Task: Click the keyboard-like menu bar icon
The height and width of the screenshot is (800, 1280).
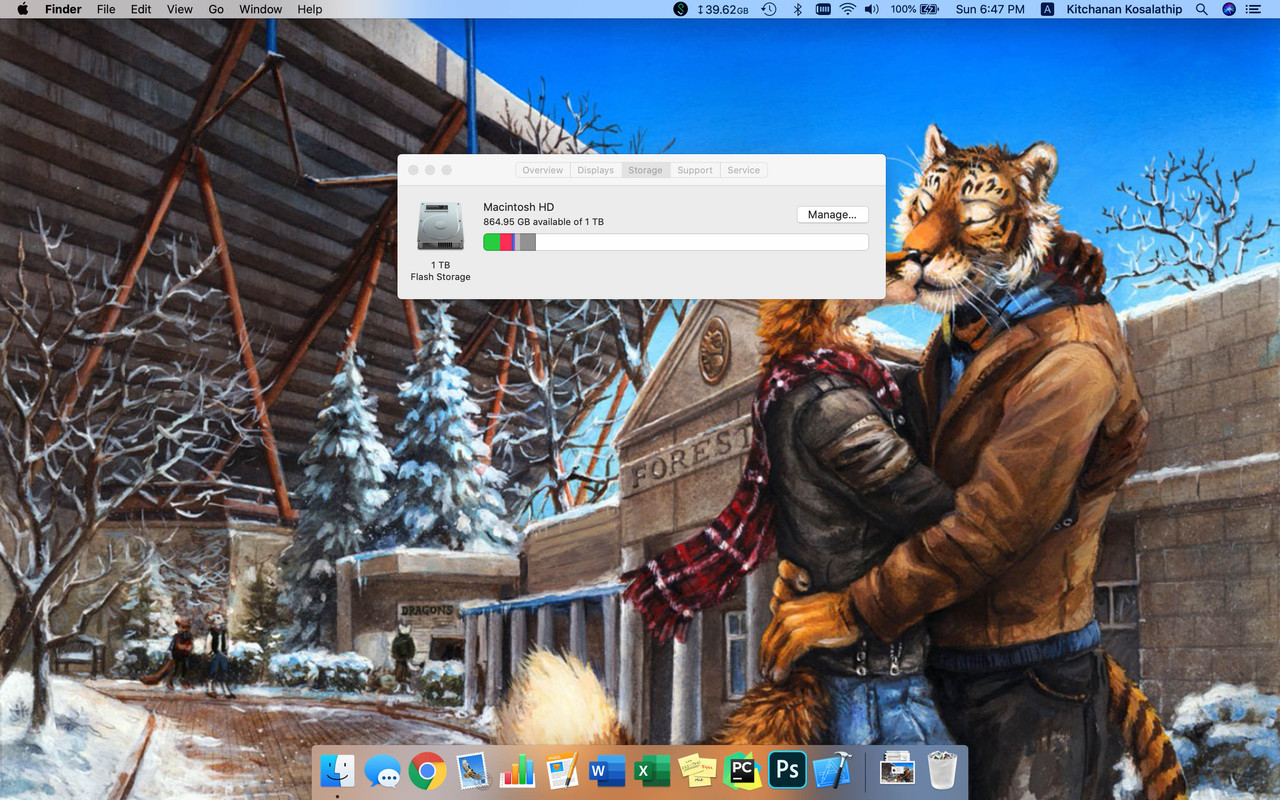Action: [824, 9]
